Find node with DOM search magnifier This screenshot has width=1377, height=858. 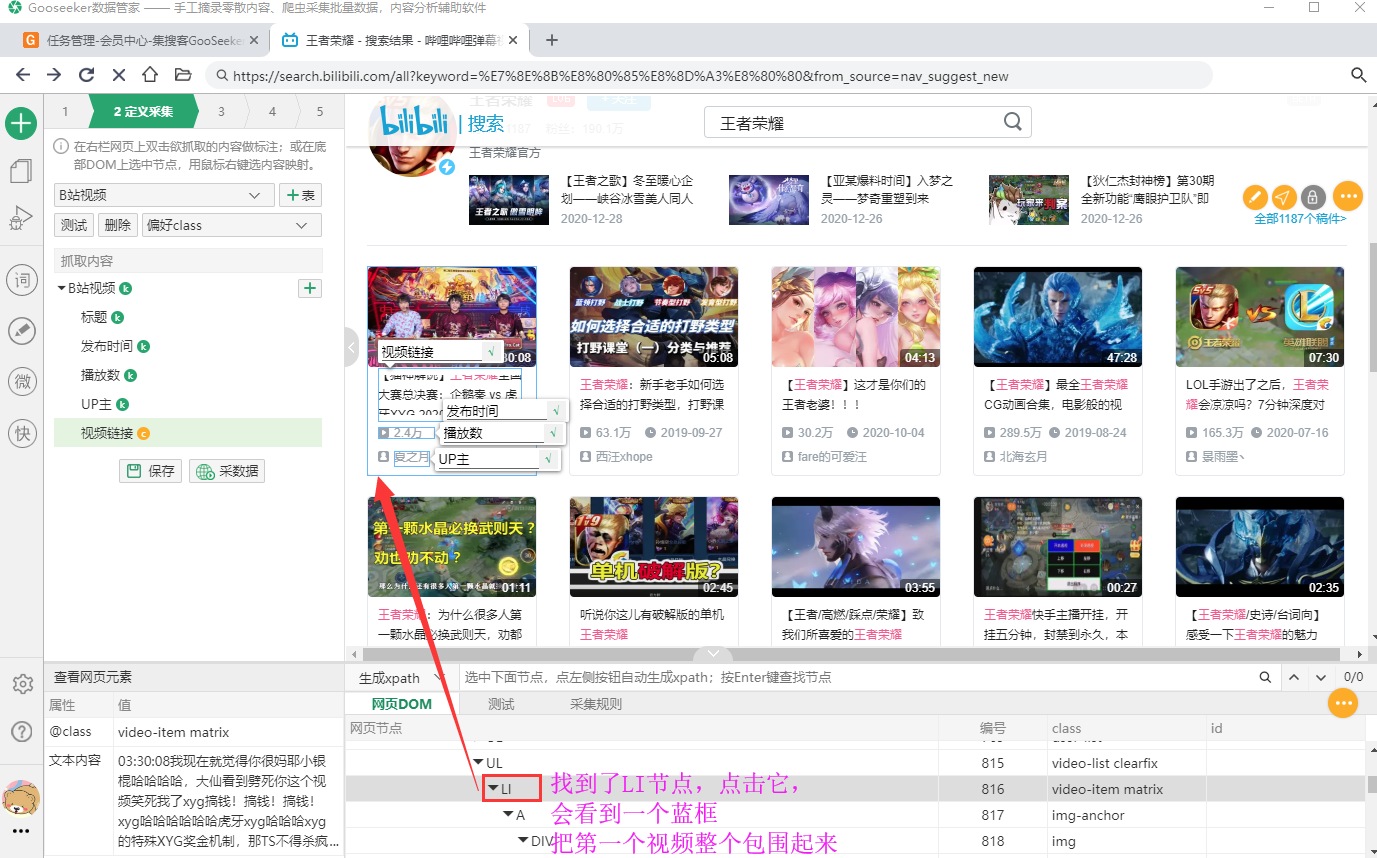point(1266,677)
